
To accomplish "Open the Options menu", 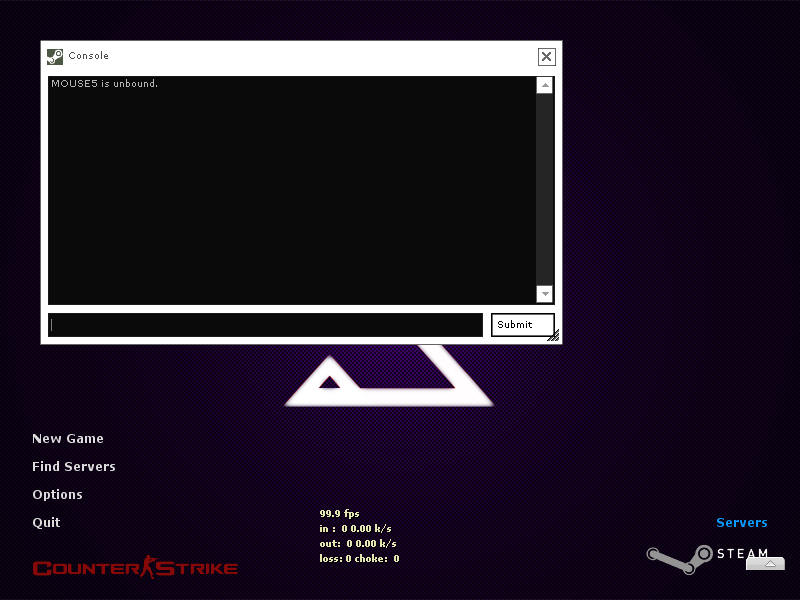I will [57, 494].
